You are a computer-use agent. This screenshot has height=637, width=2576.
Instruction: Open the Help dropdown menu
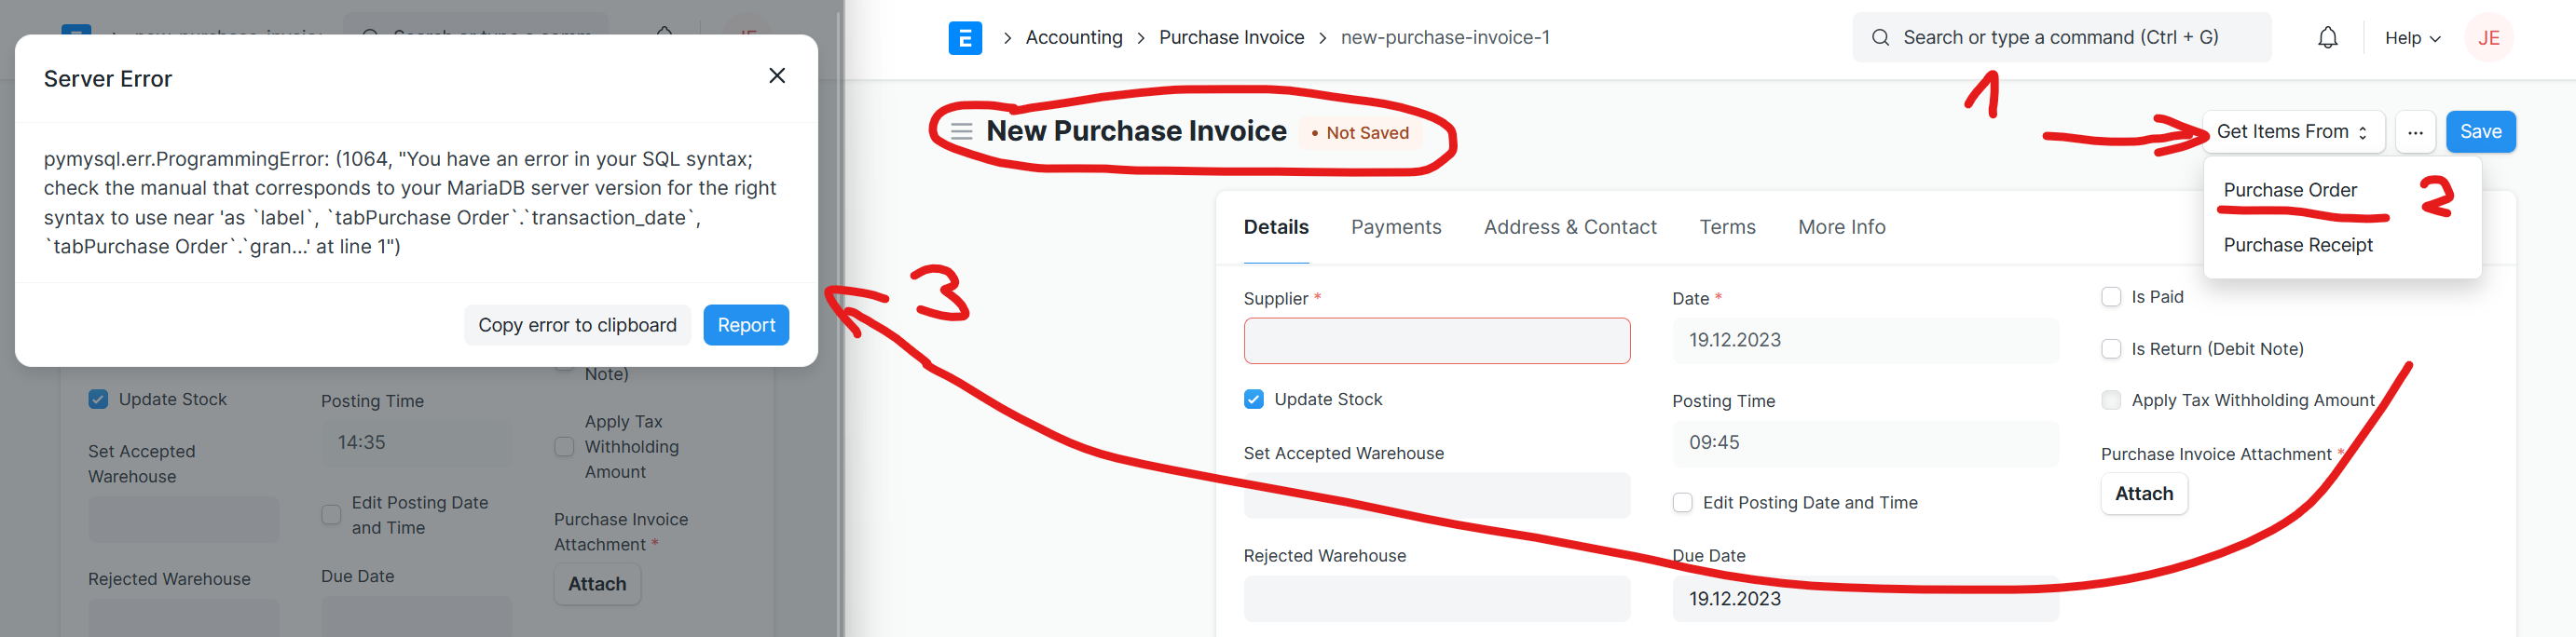(2411, 38)
